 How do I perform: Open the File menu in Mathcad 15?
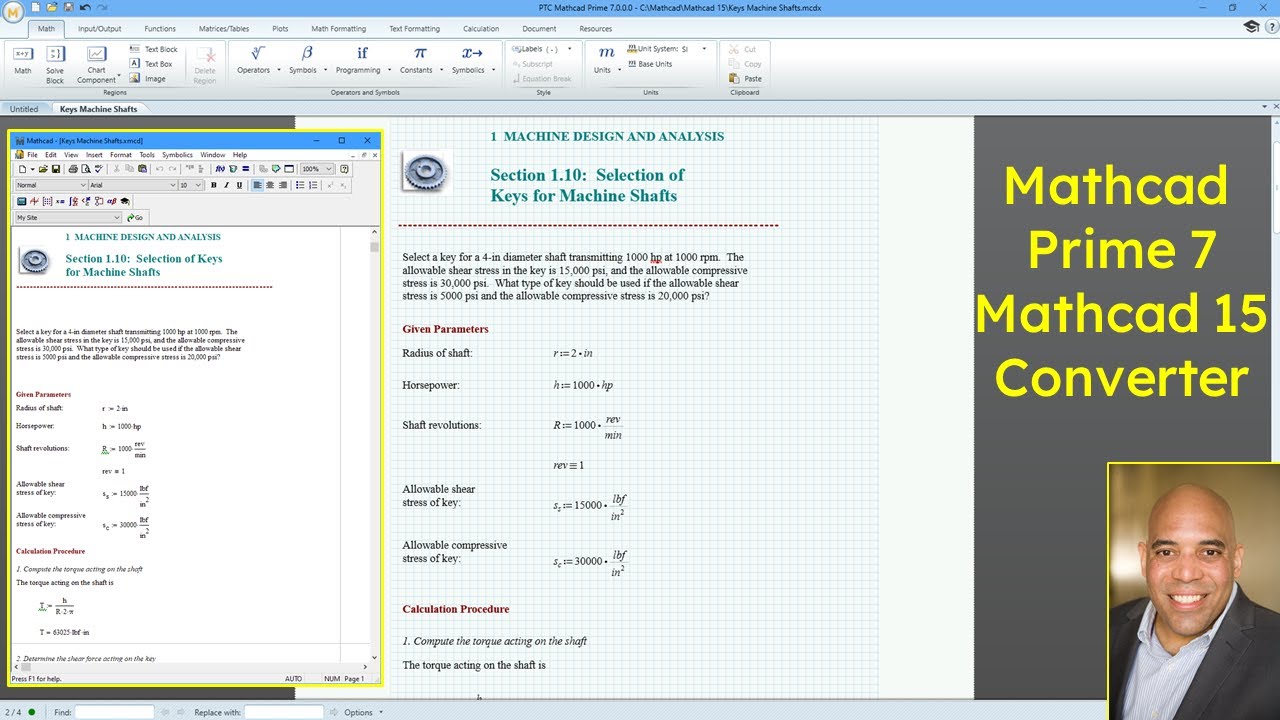pyautogui.click(x=32, y=155)
